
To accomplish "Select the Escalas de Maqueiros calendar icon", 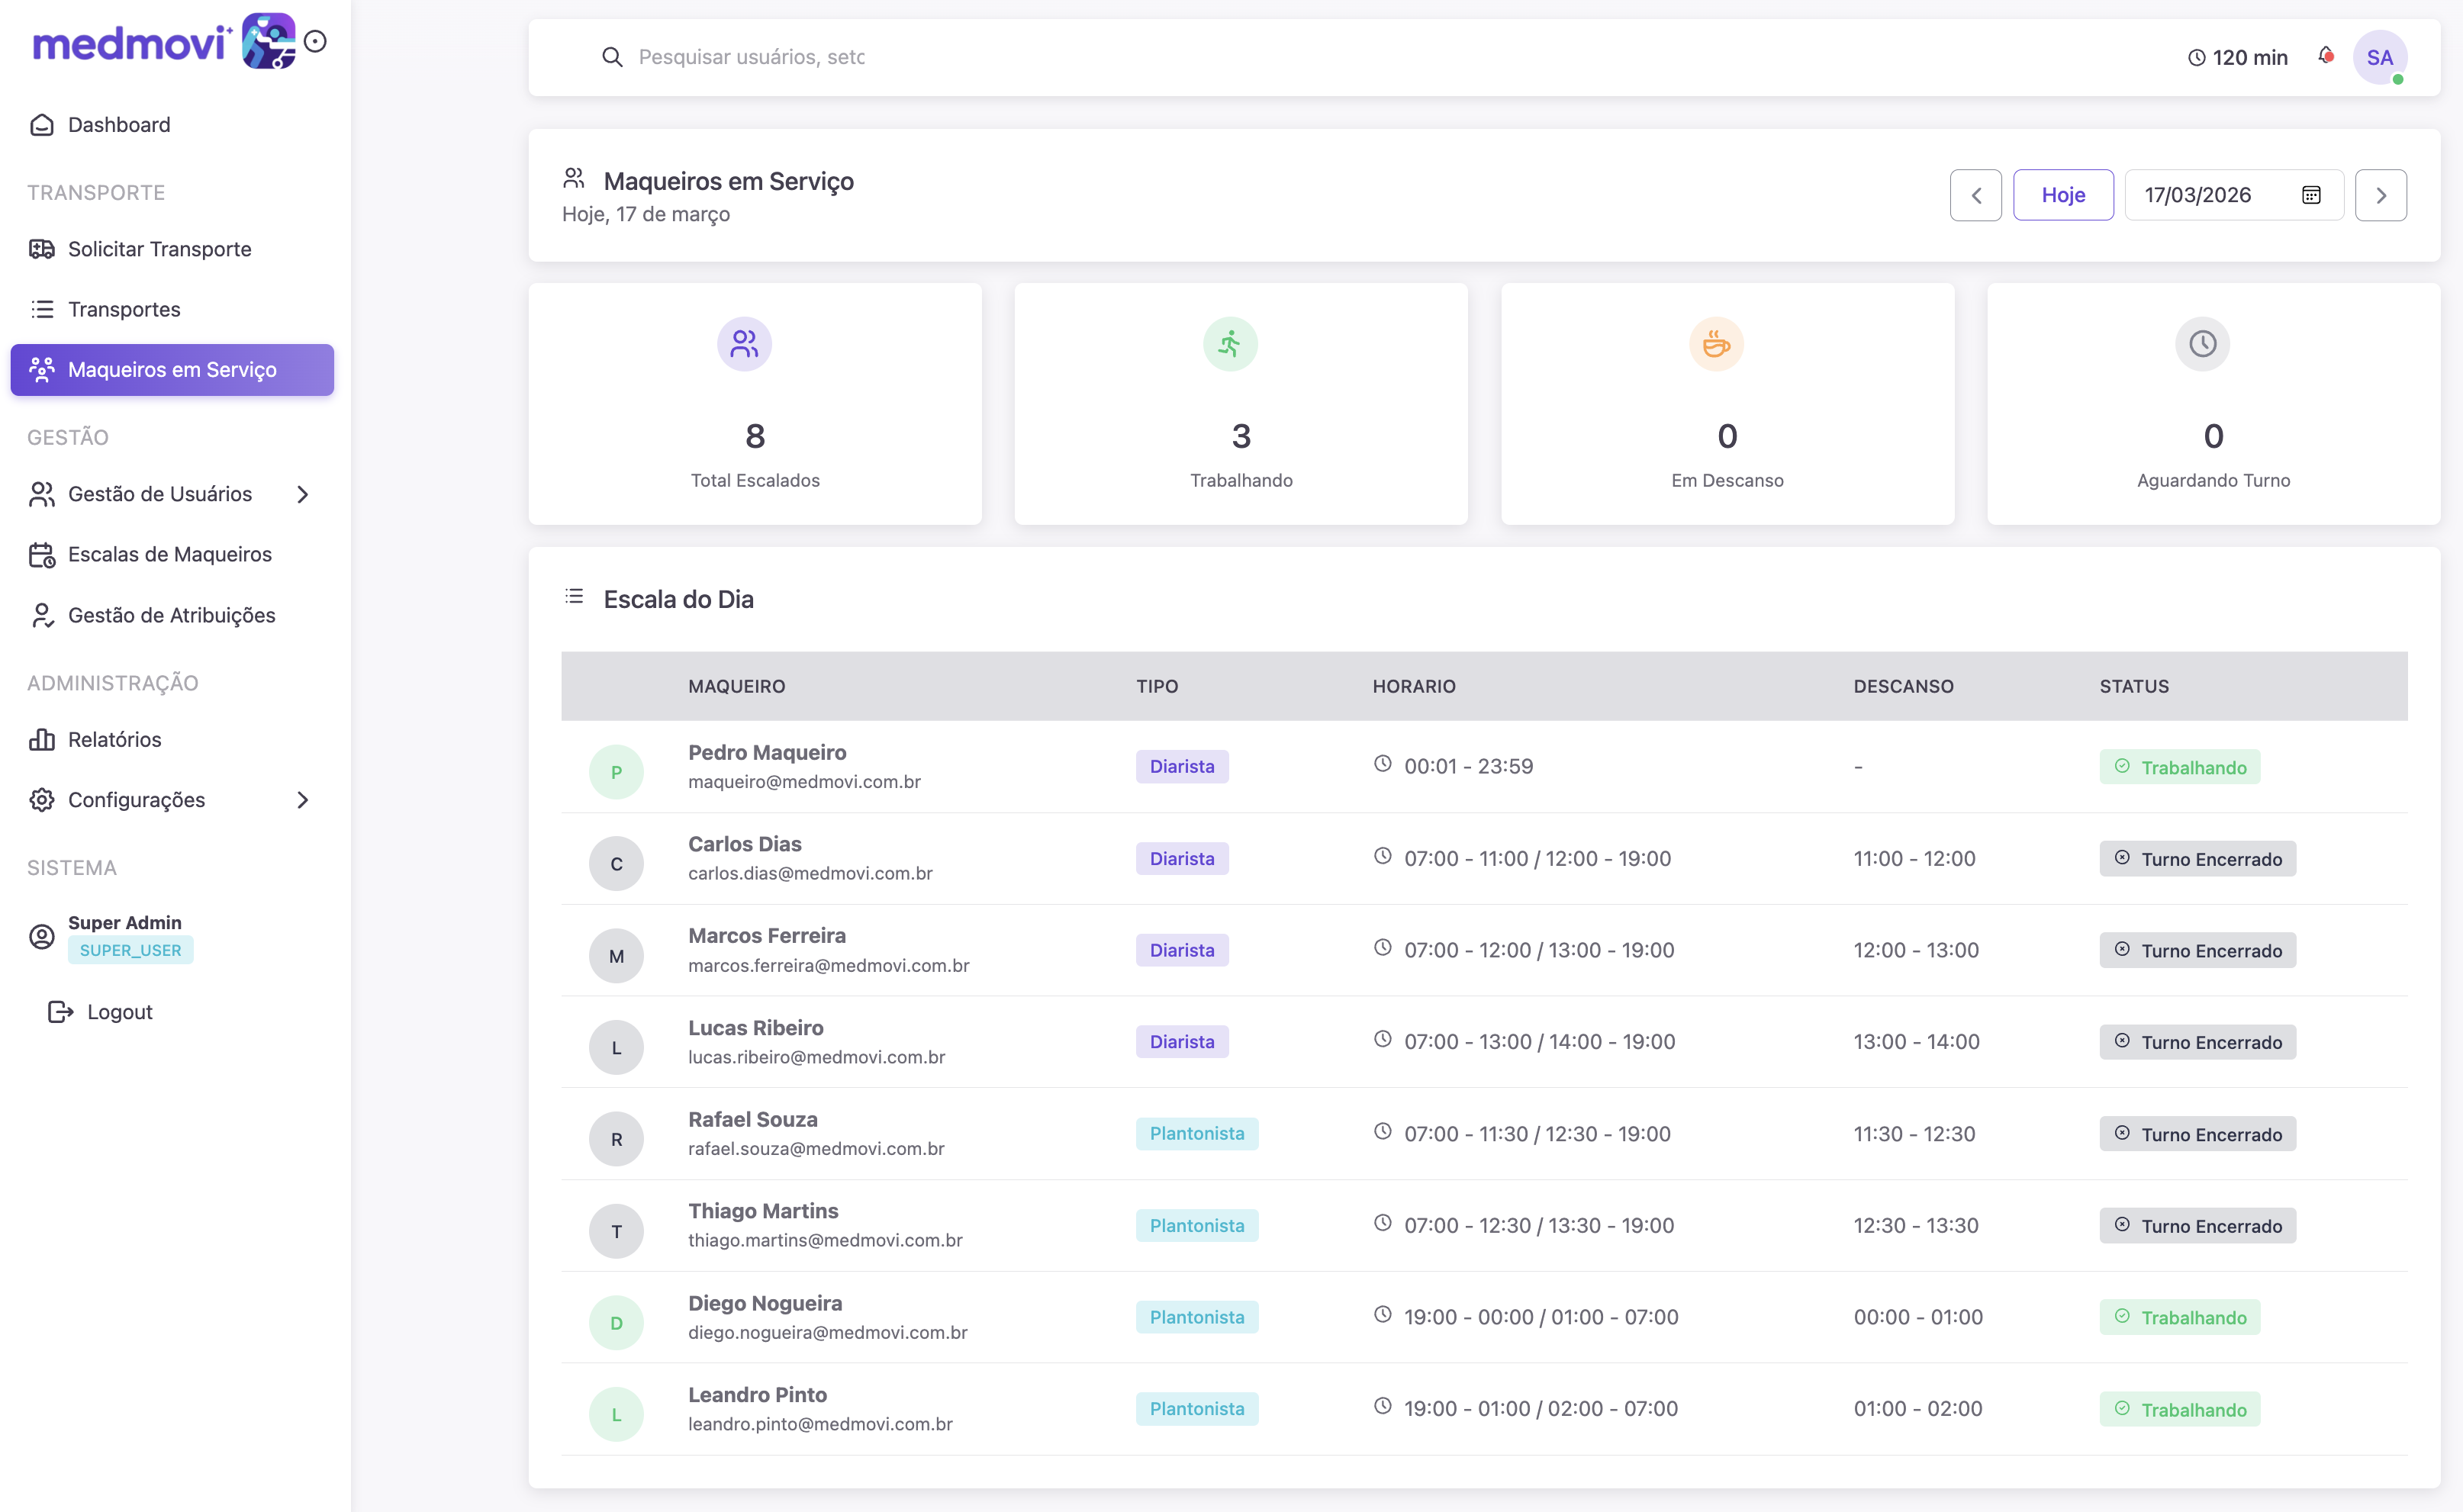I will pyautogui.click(x=41, y=555).
